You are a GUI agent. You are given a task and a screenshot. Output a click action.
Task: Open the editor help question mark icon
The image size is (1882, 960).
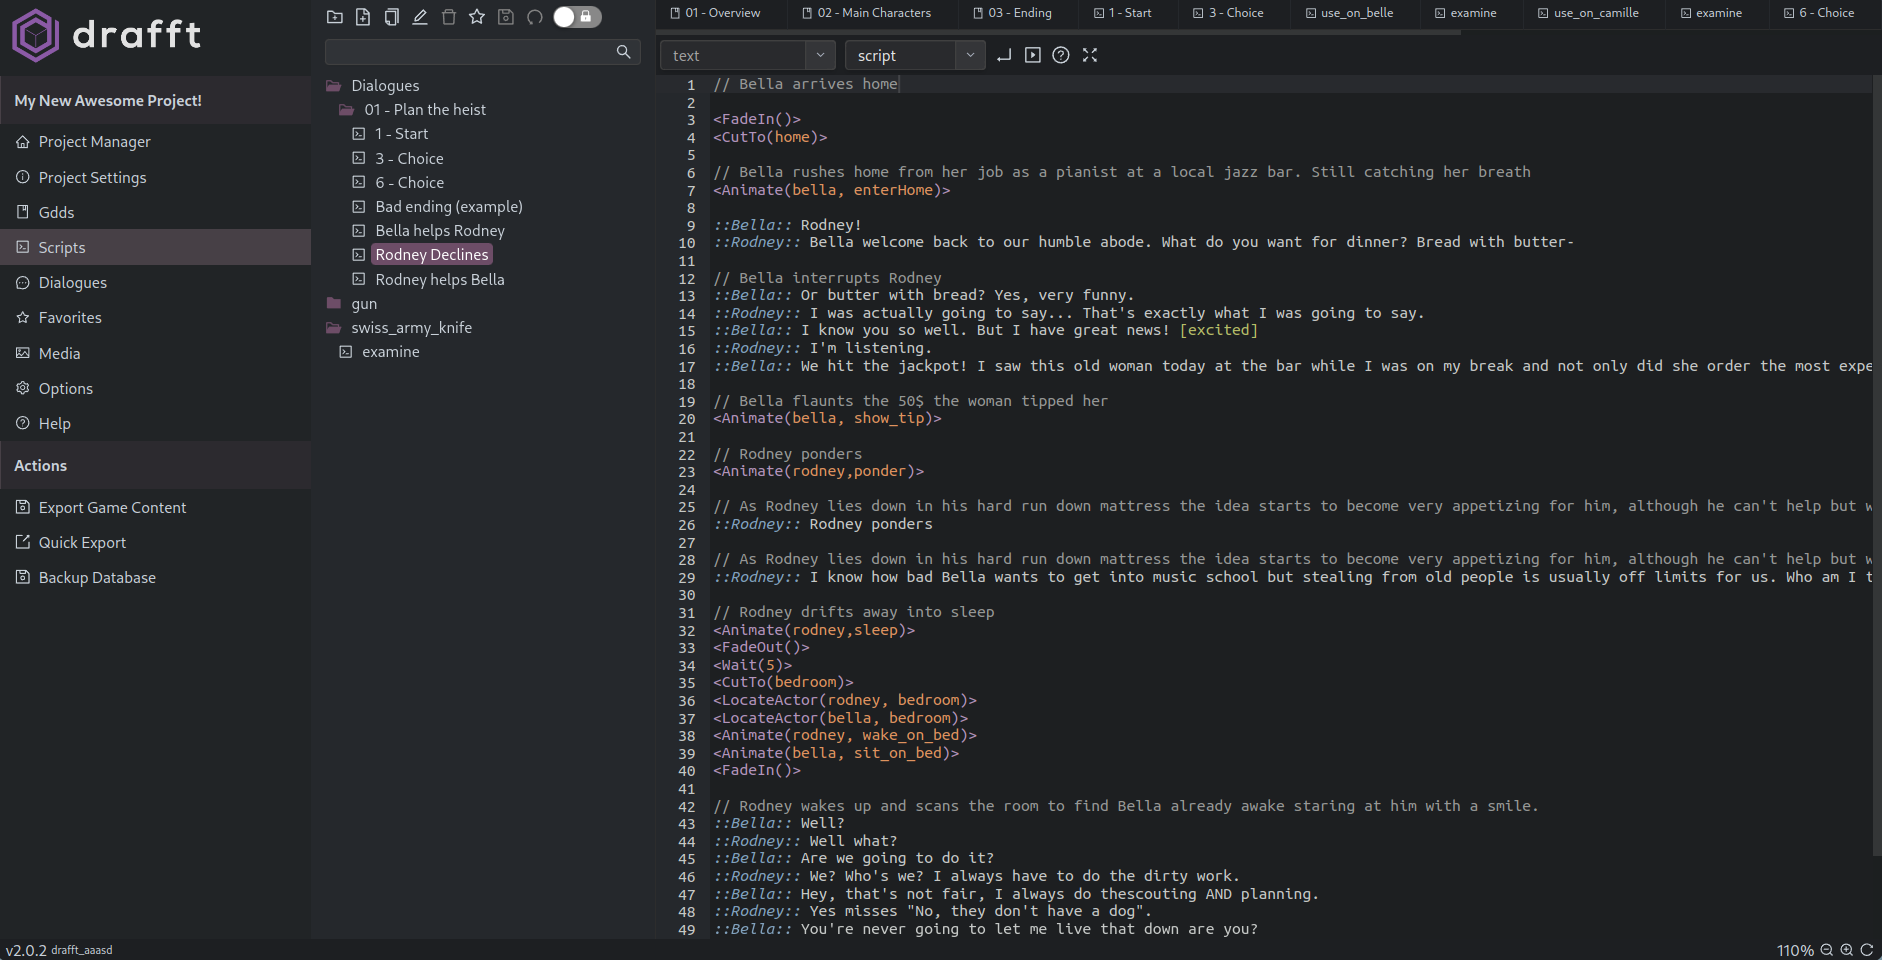coord(1061,56)
